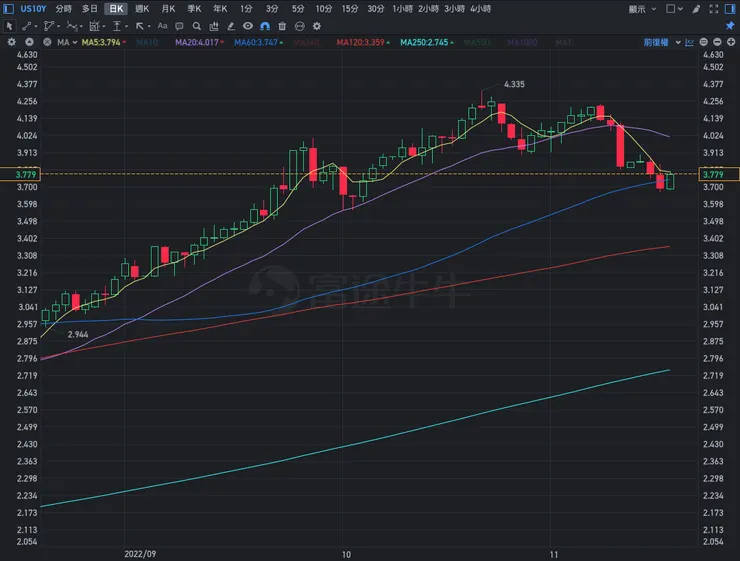Viewport: 740px width, 561px height.
Task: Select the Fibonacci/grid measurement tool
Action: [x=94, y=26]
